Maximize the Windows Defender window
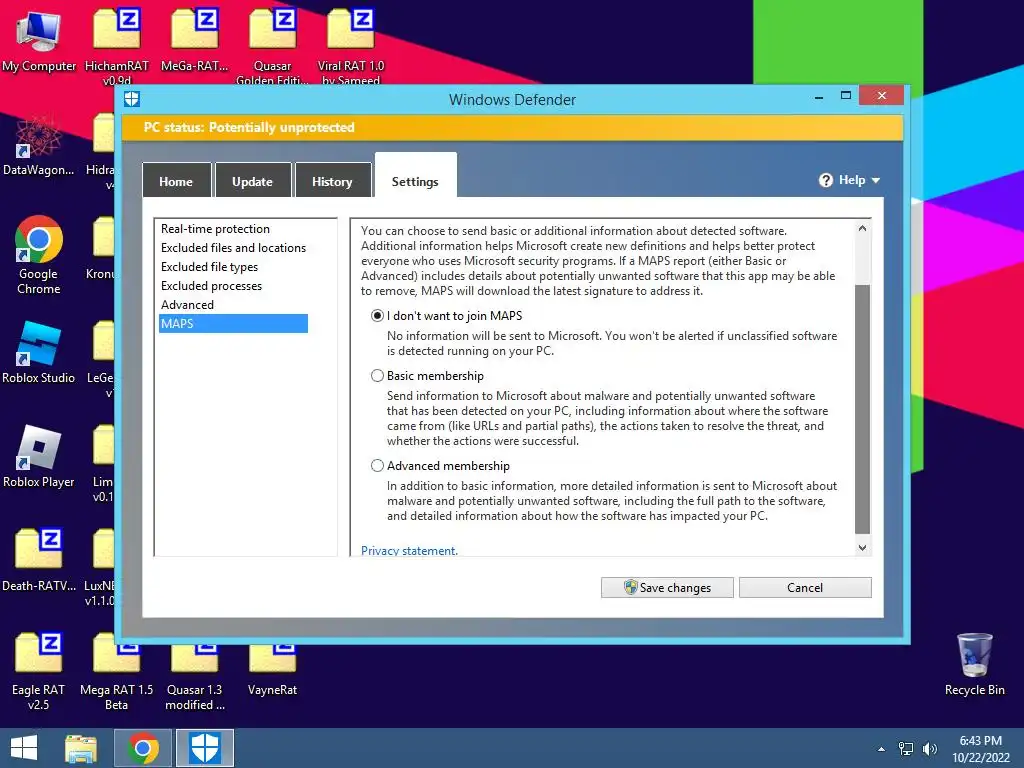The image size is (1024, 768). (x=846, y=96)
